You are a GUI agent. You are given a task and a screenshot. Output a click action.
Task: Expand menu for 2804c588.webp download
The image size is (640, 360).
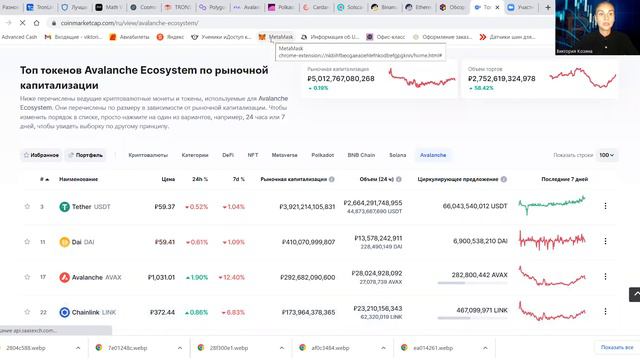[x=78, y=348]
